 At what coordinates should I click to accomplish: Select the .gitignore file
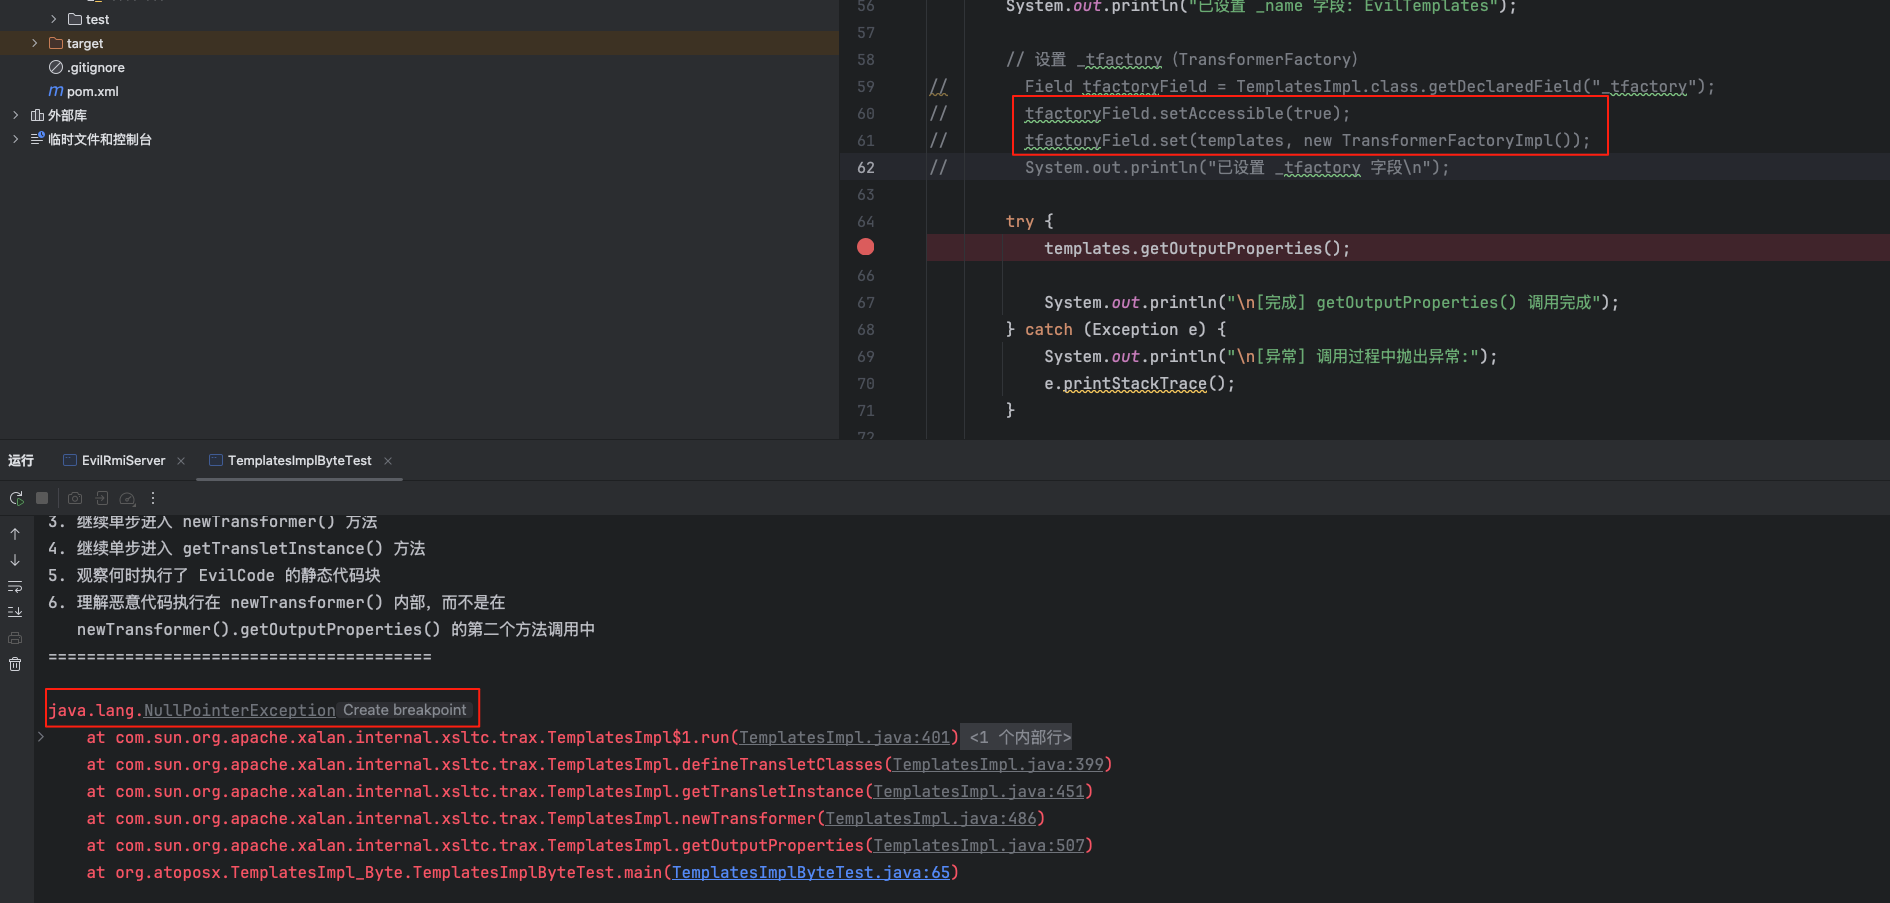[x=96, y=67]
